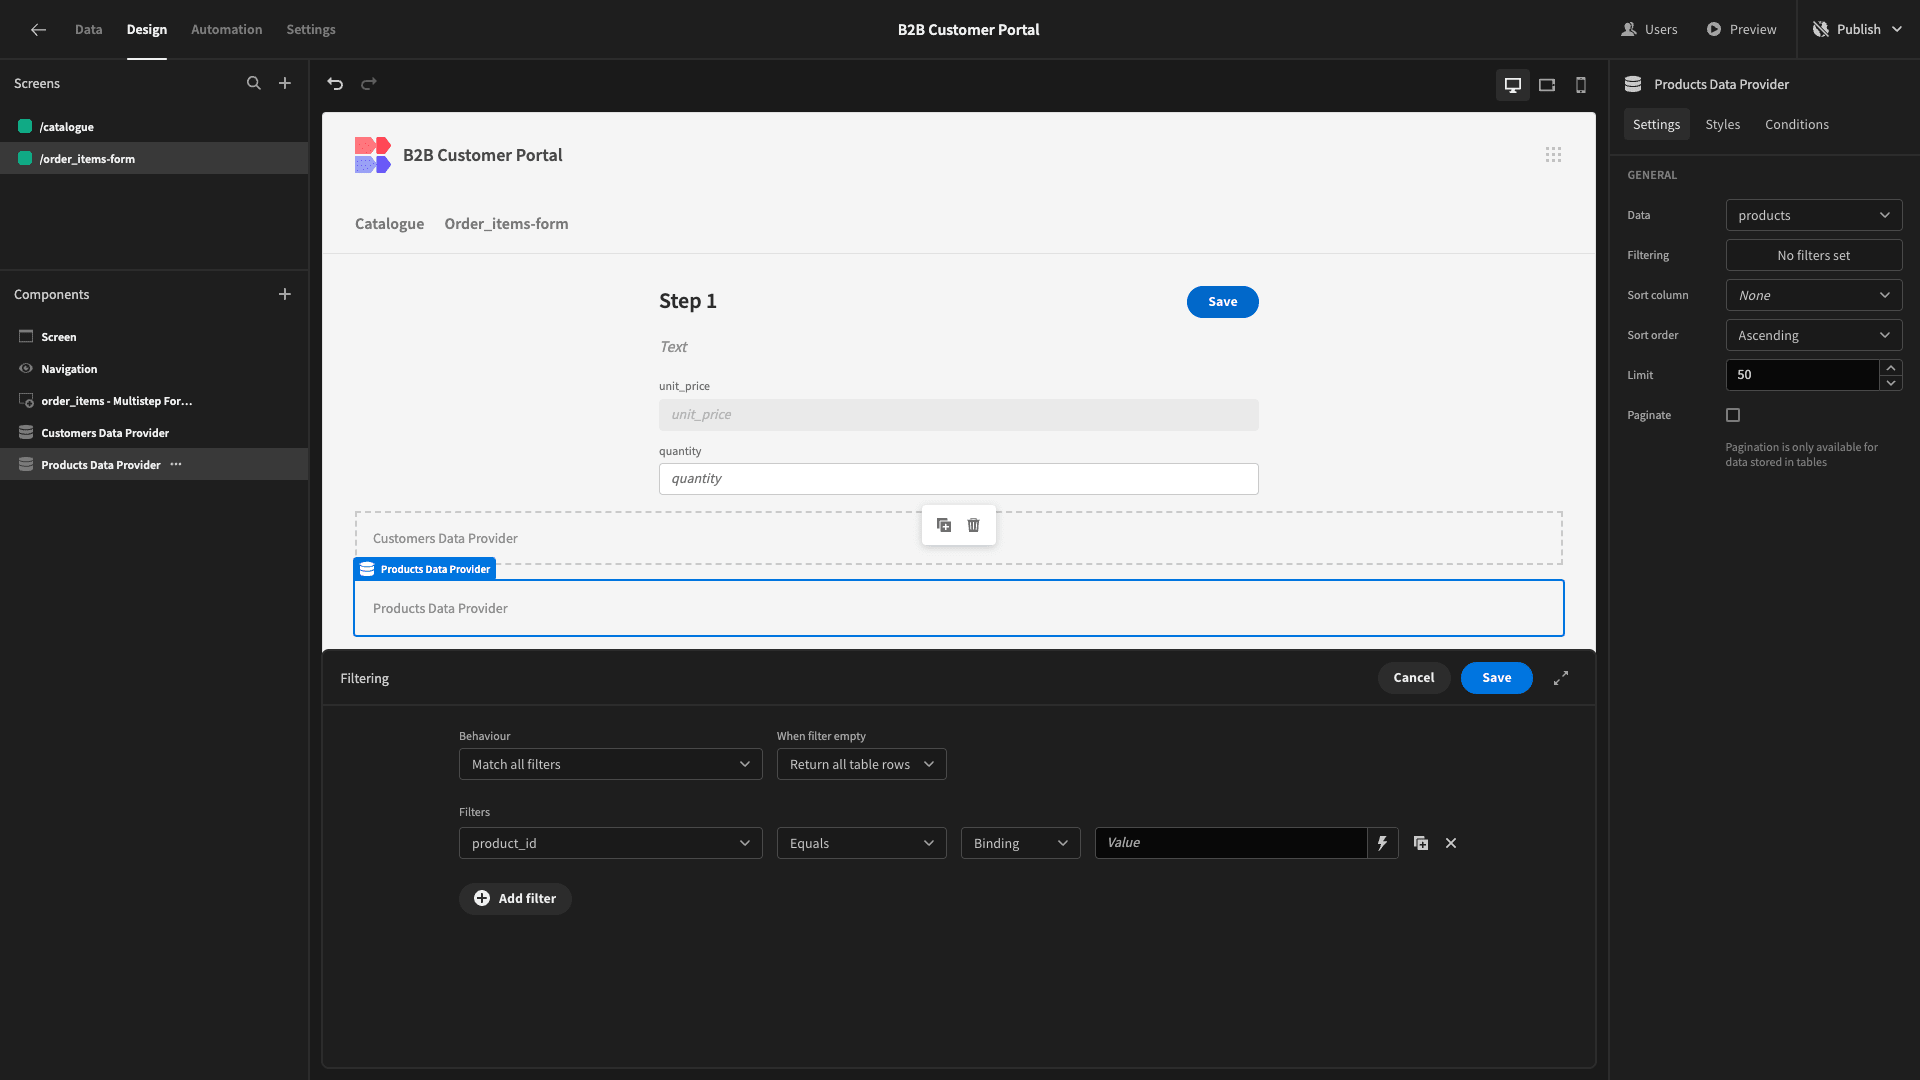Open the product_id field dropdown
Image resolution: width=1920 pixels, height=1080 pixels.
(611, 843)
